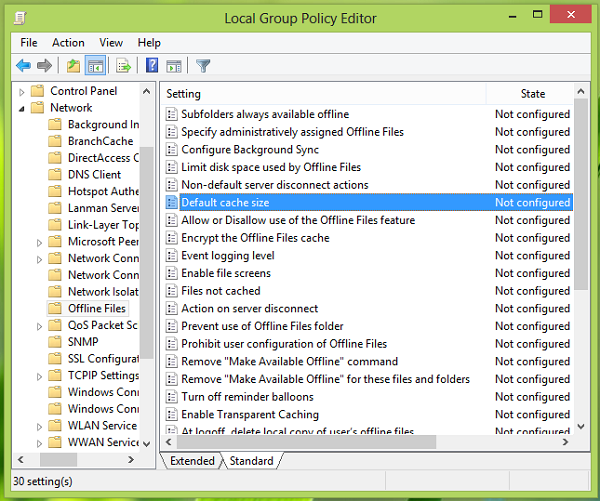Select 'Prohibit user configuration of Offline Files'
600x501 pixels.
click(284, 343)
